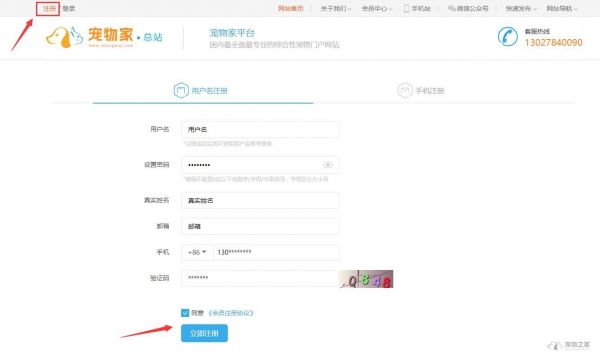The width and height of the screenshot is (600, 361).
Task: Focus the 用户名 input field
Action: (x=260, y=130)
